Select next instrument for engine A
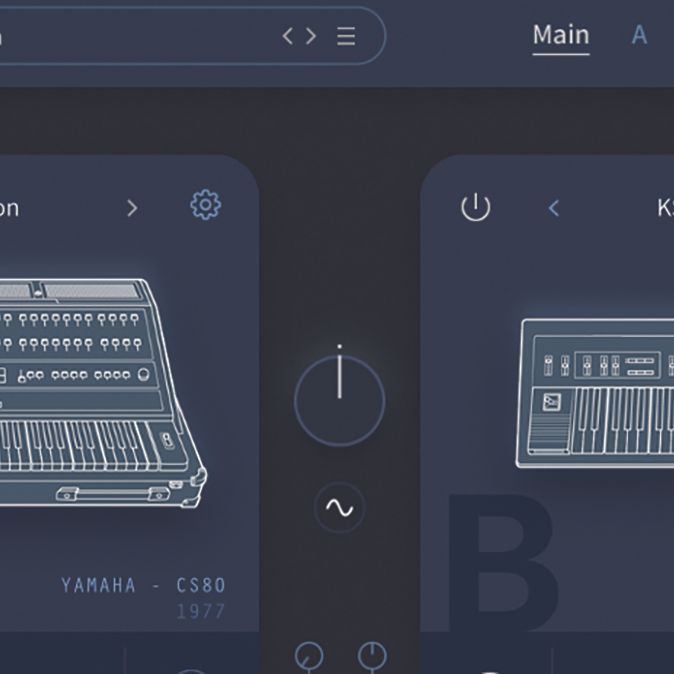674x674 pixels. coord(132,208)
